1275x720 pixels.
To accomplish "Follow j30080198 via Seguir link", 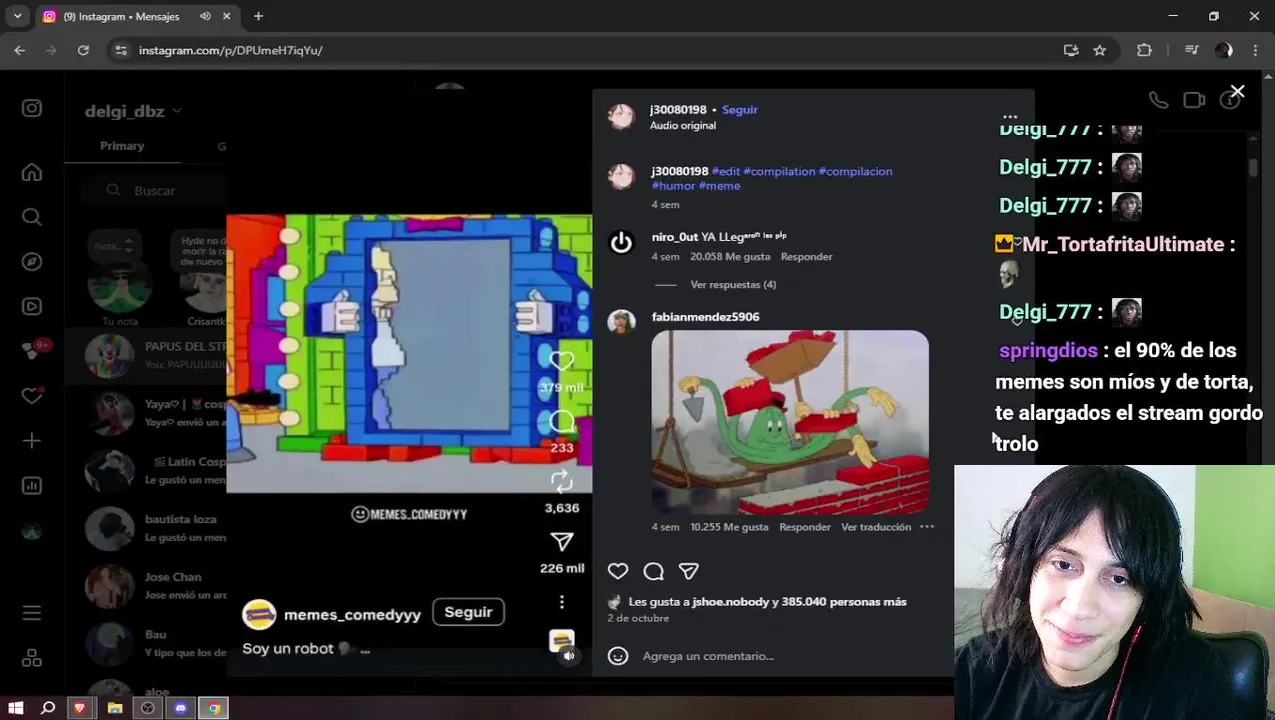I will [740, 110].
